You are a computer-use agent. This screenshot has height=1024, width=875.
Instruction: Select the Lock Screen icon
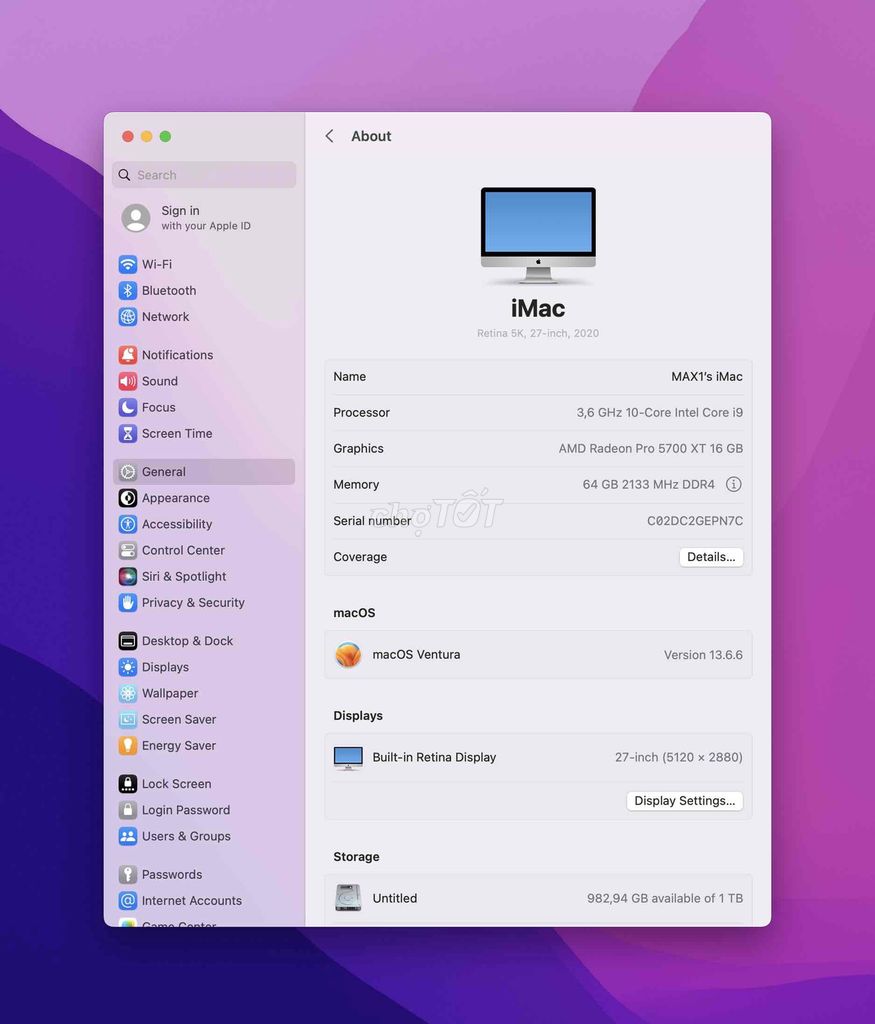pos(128,784)
